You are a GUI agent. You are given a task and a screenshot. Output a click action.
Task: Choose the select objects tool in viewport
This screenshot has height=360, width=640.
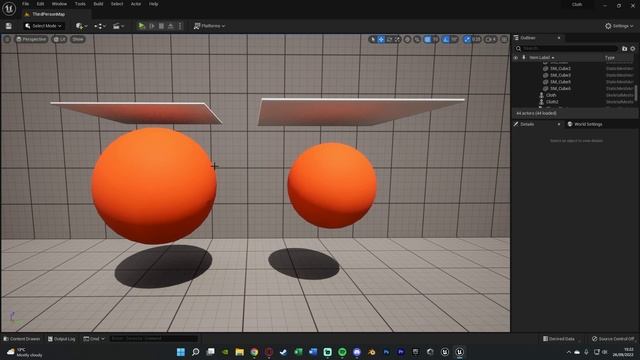[372, 39]
